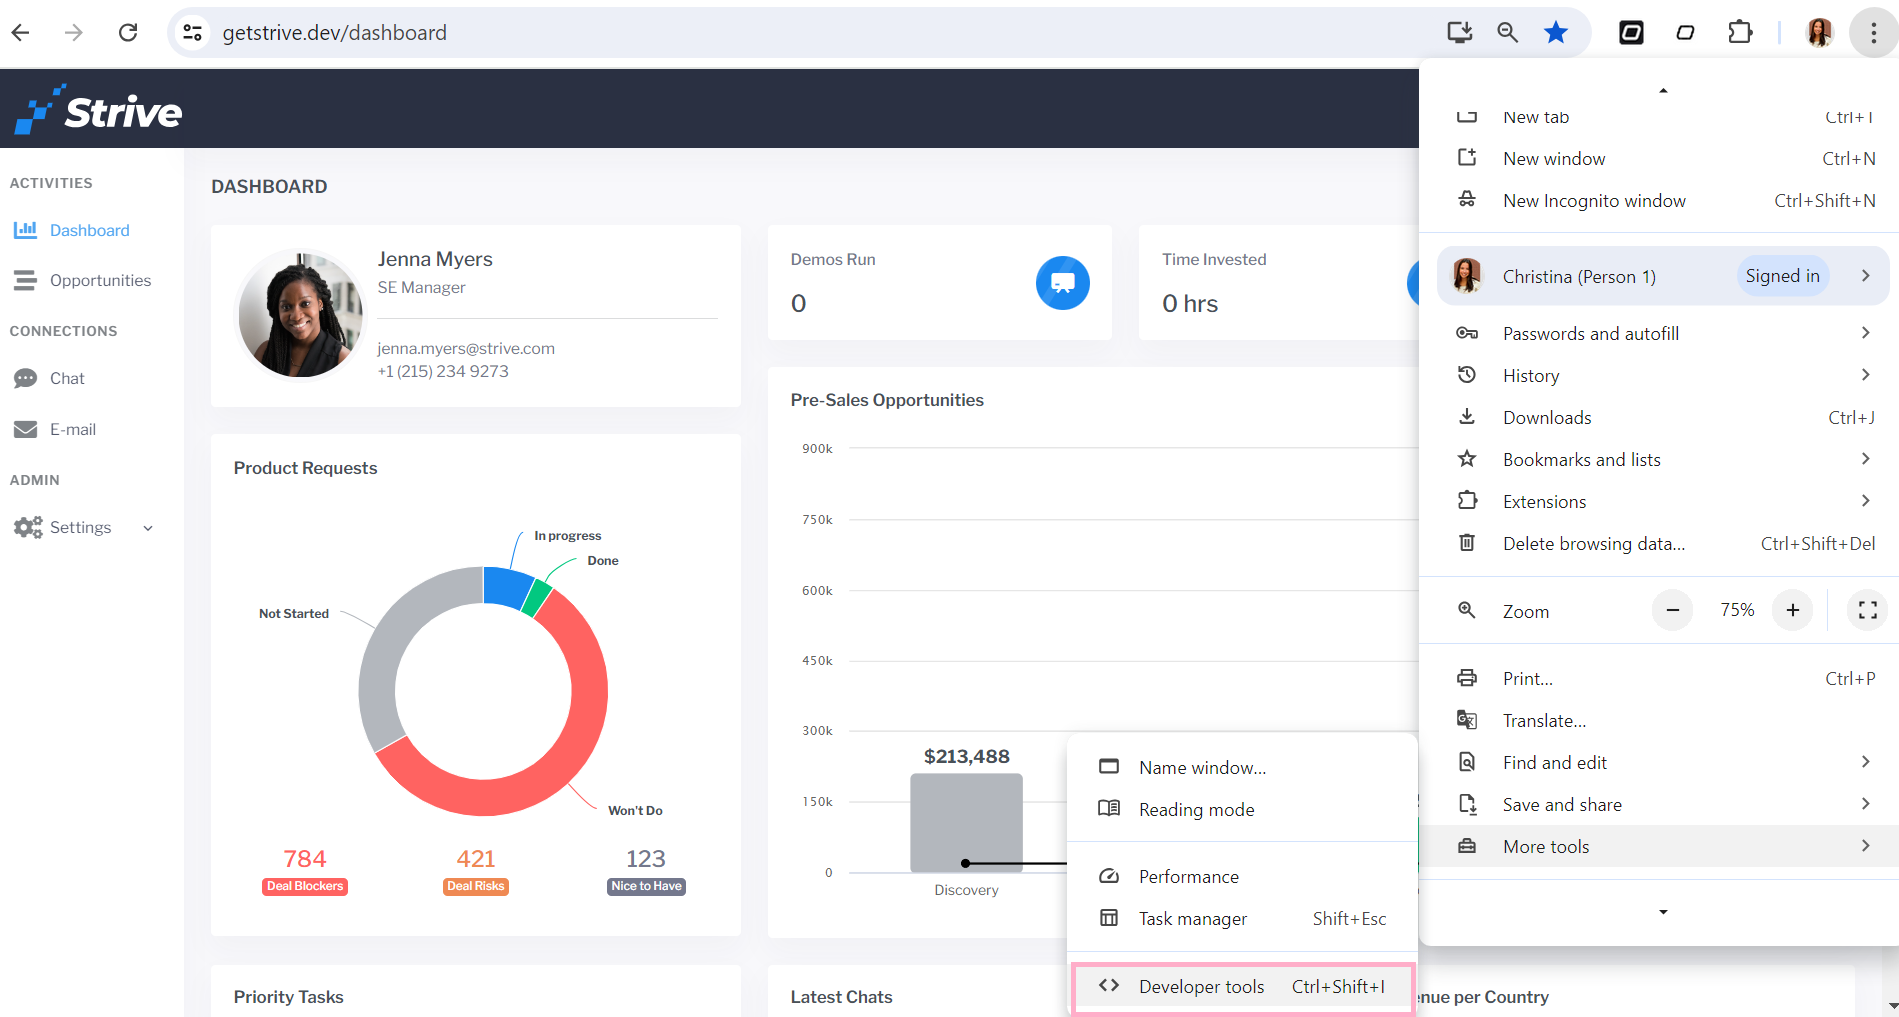Increase zoom with the plus button

coord(1792,610)
